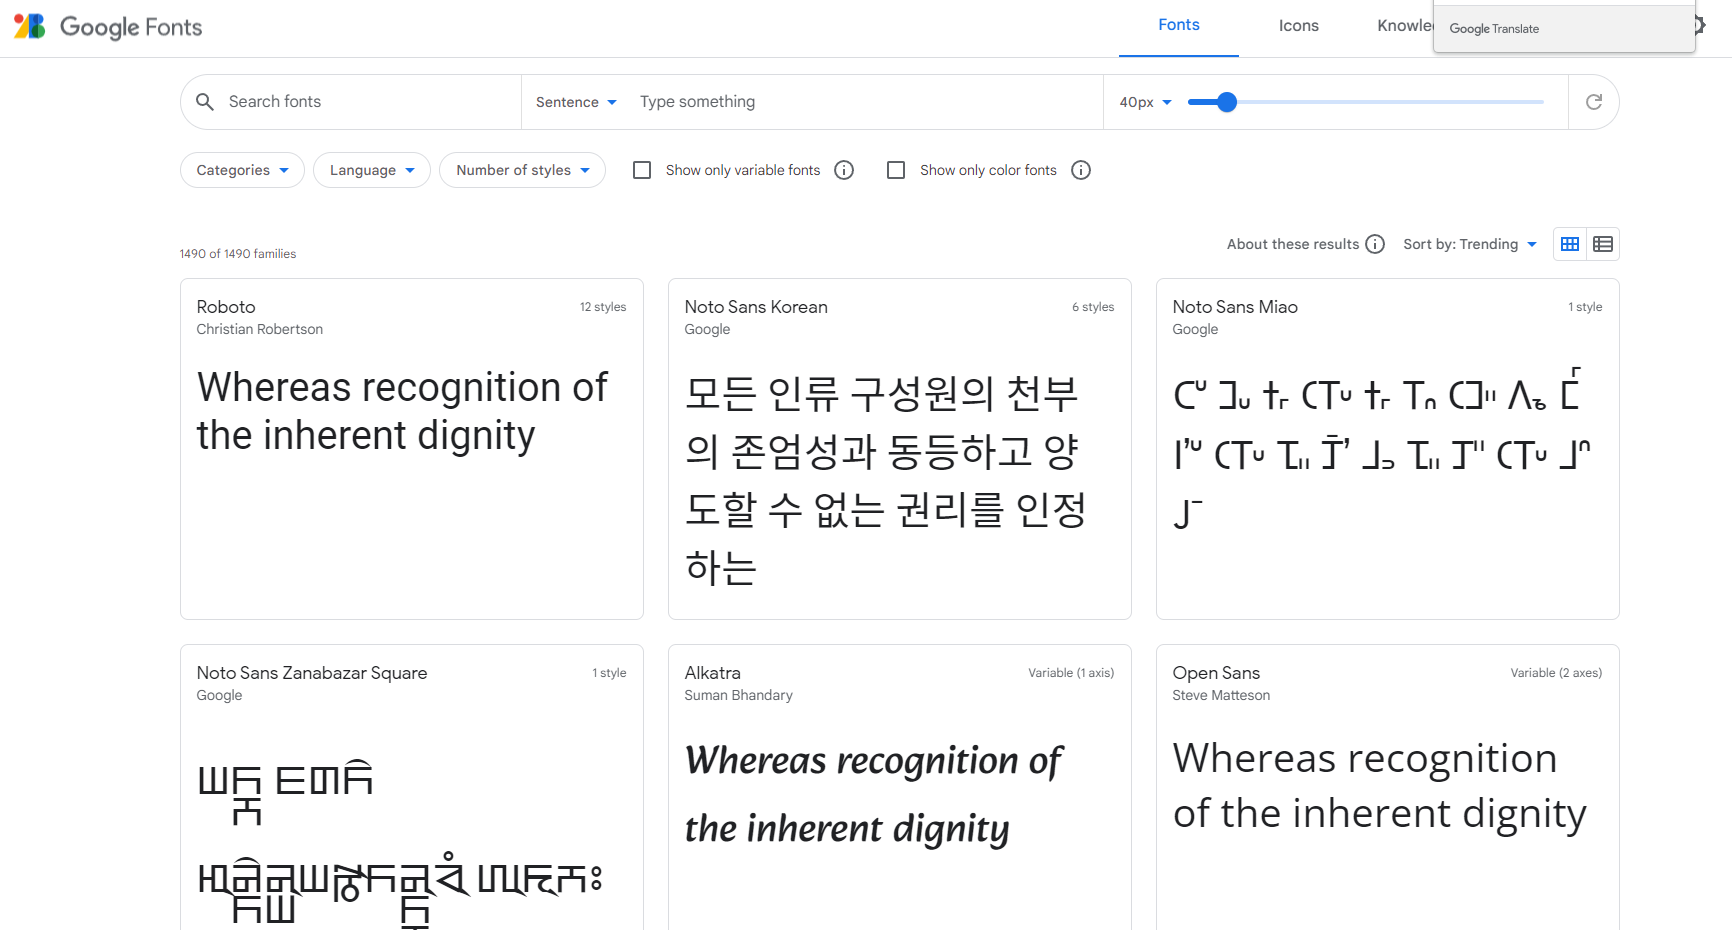Click the 6 styles label
Image resolution: width=1732 pixels, height=930 pixels.
pyautogui.click(x=1093, y=307)
